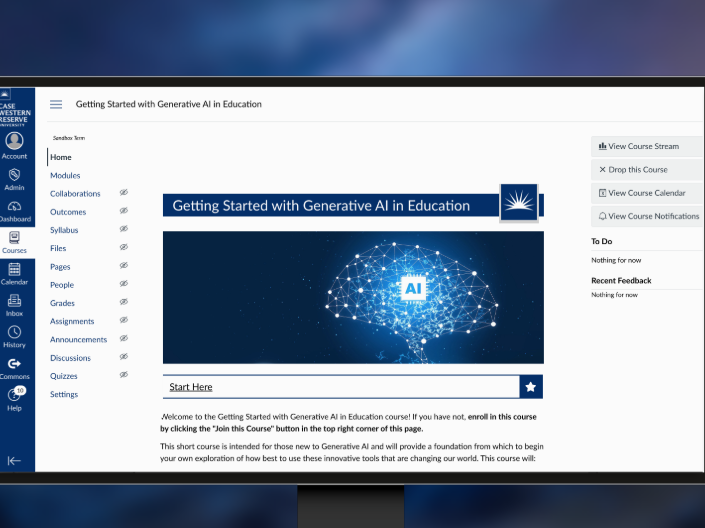The width and height of the screenshot is (705, 528).
Task: Click hidden eye icon beside Assignments
Action: point(124,320)
